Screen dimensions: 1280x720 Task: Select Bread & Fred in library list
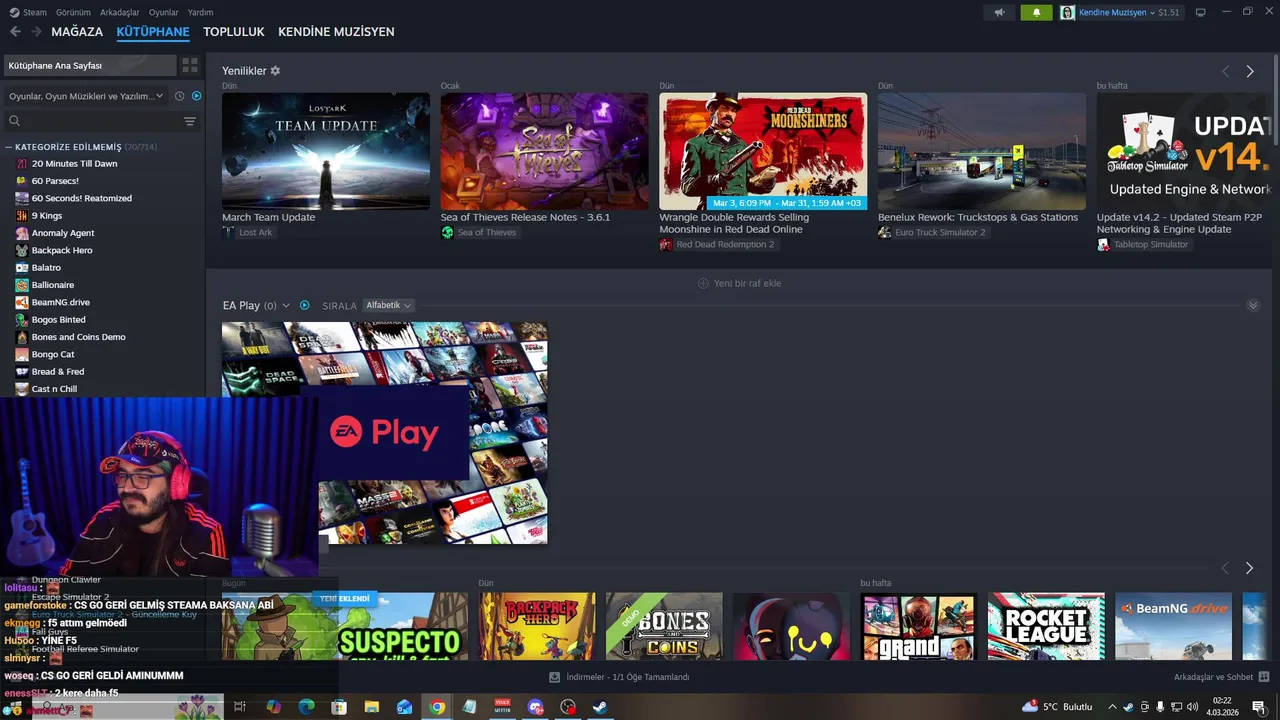coord(58,372)
